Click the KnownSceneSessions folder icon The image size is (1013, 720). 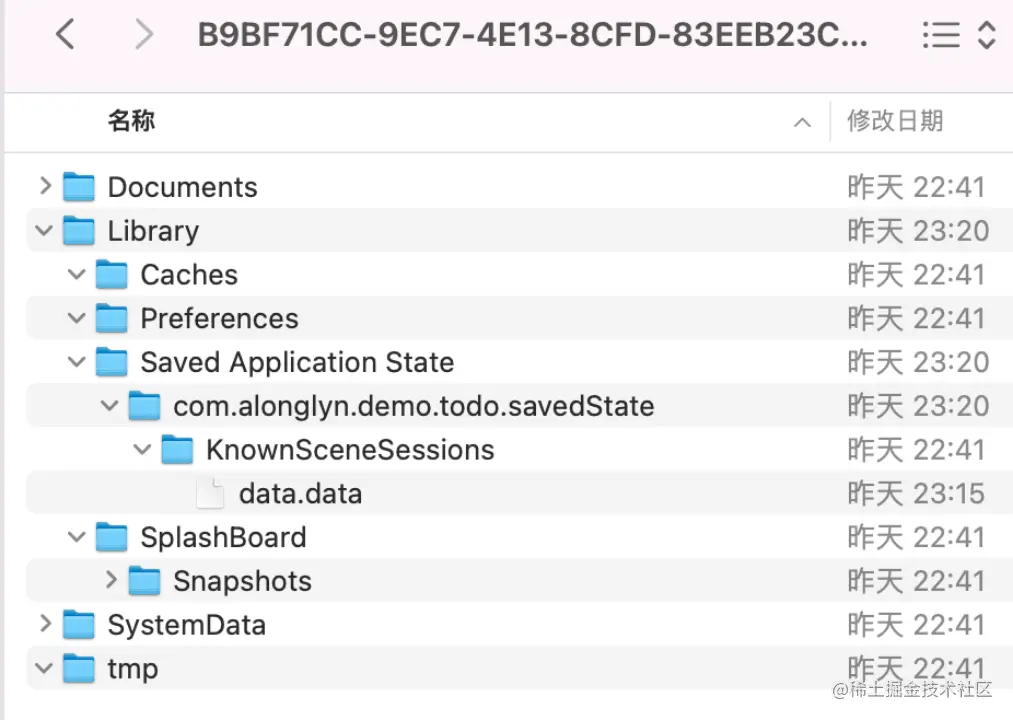(177, 450)
